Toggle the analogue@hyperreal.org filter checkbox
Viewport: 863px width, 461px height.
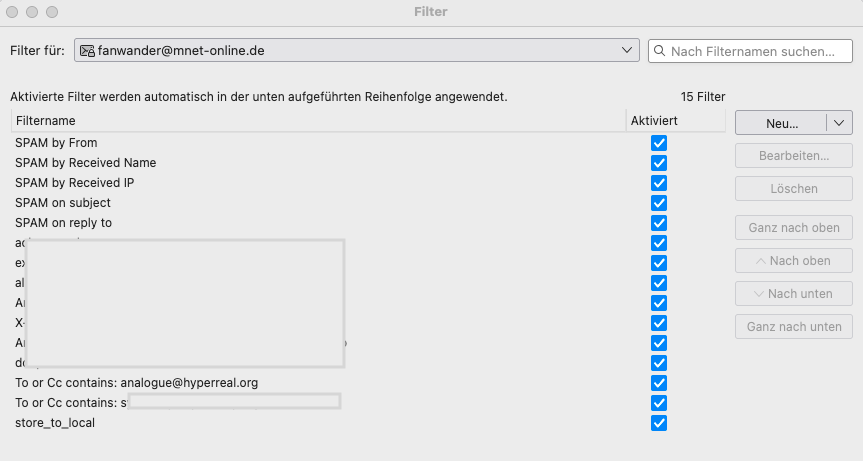(x=658, y=383)
